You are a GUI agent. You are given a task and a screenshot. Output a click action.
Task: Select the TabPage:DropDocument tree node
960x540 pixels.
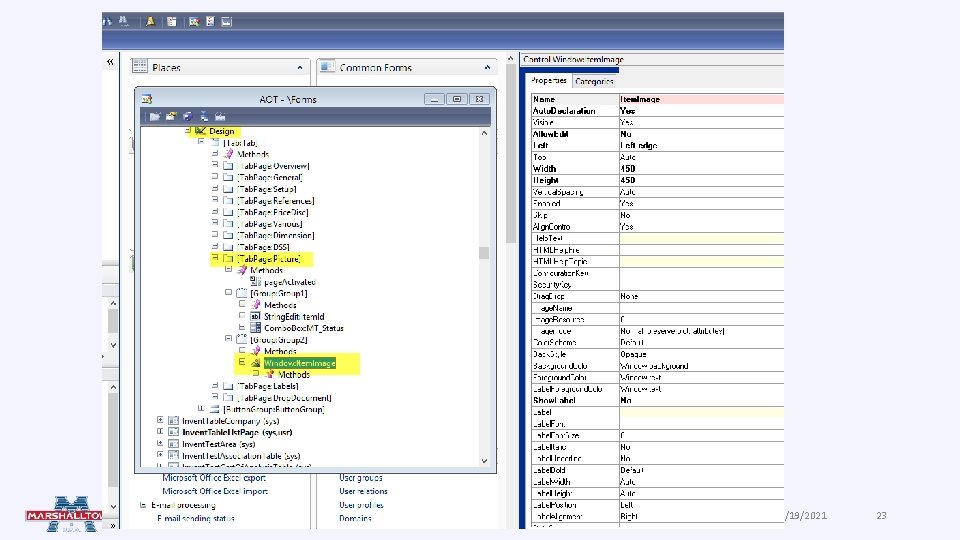(285, 398)
